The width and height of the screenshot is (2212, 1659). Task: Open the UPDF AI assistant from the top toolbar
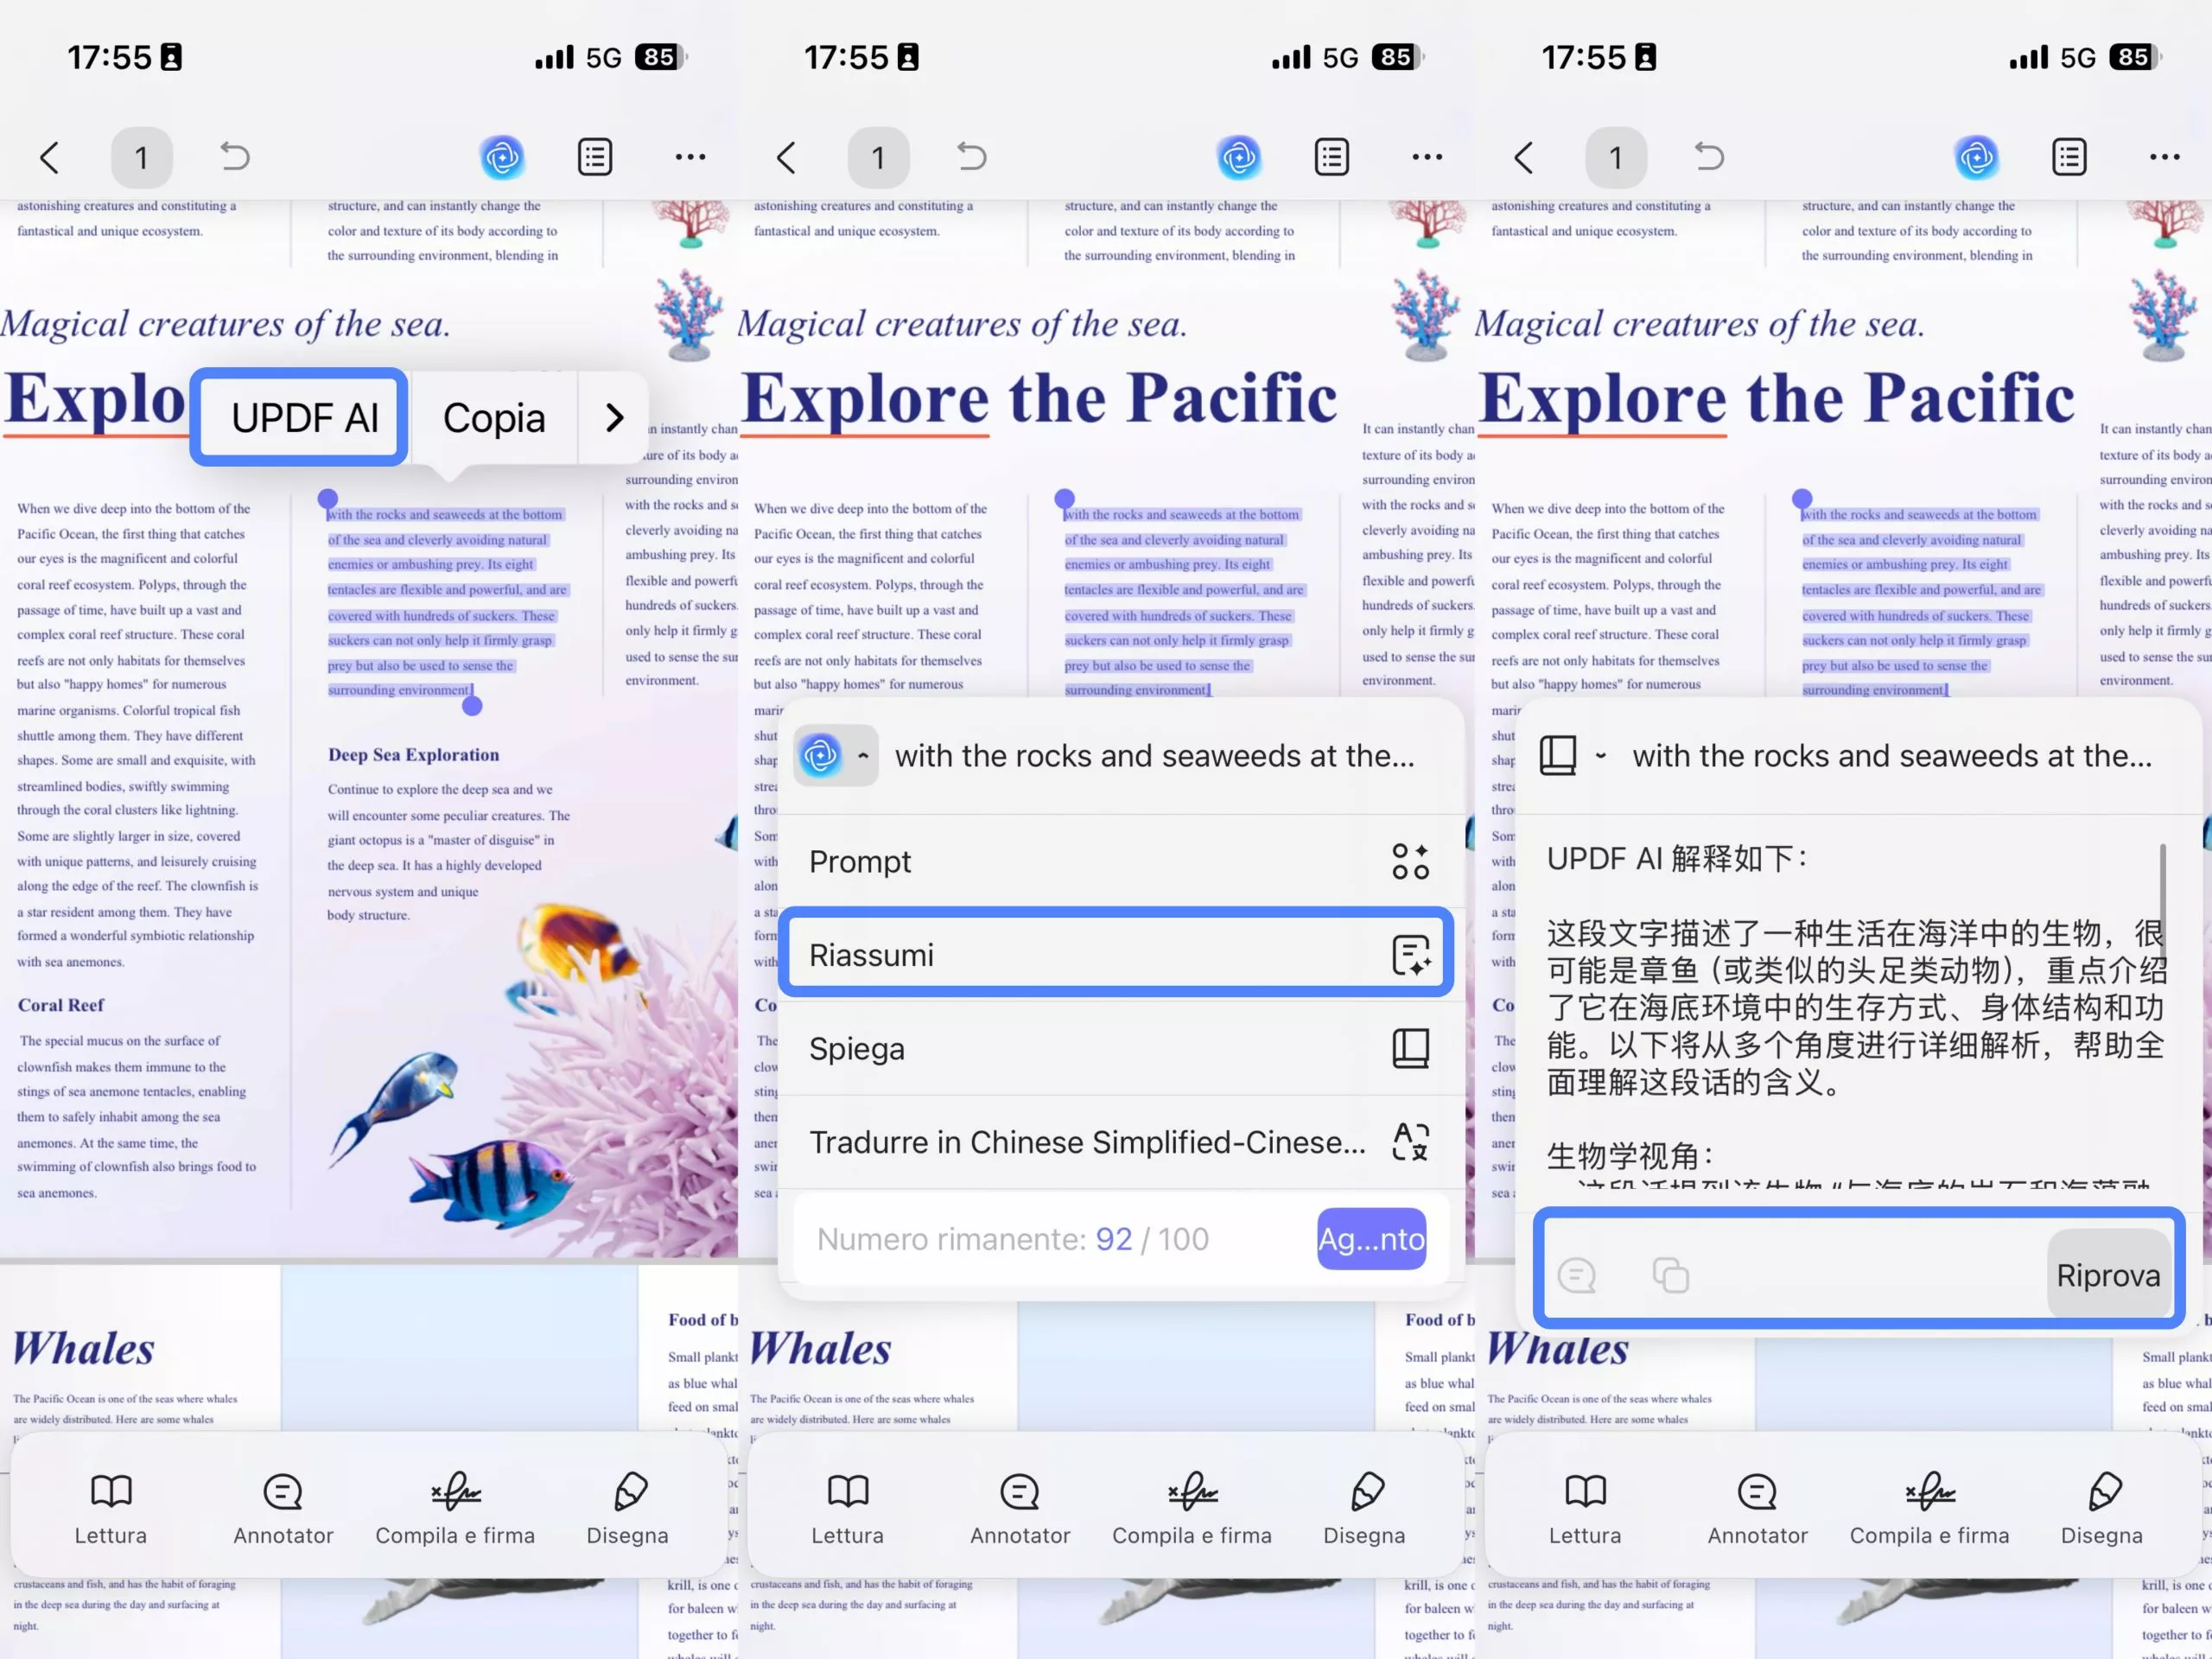click(x=503, y=157)
